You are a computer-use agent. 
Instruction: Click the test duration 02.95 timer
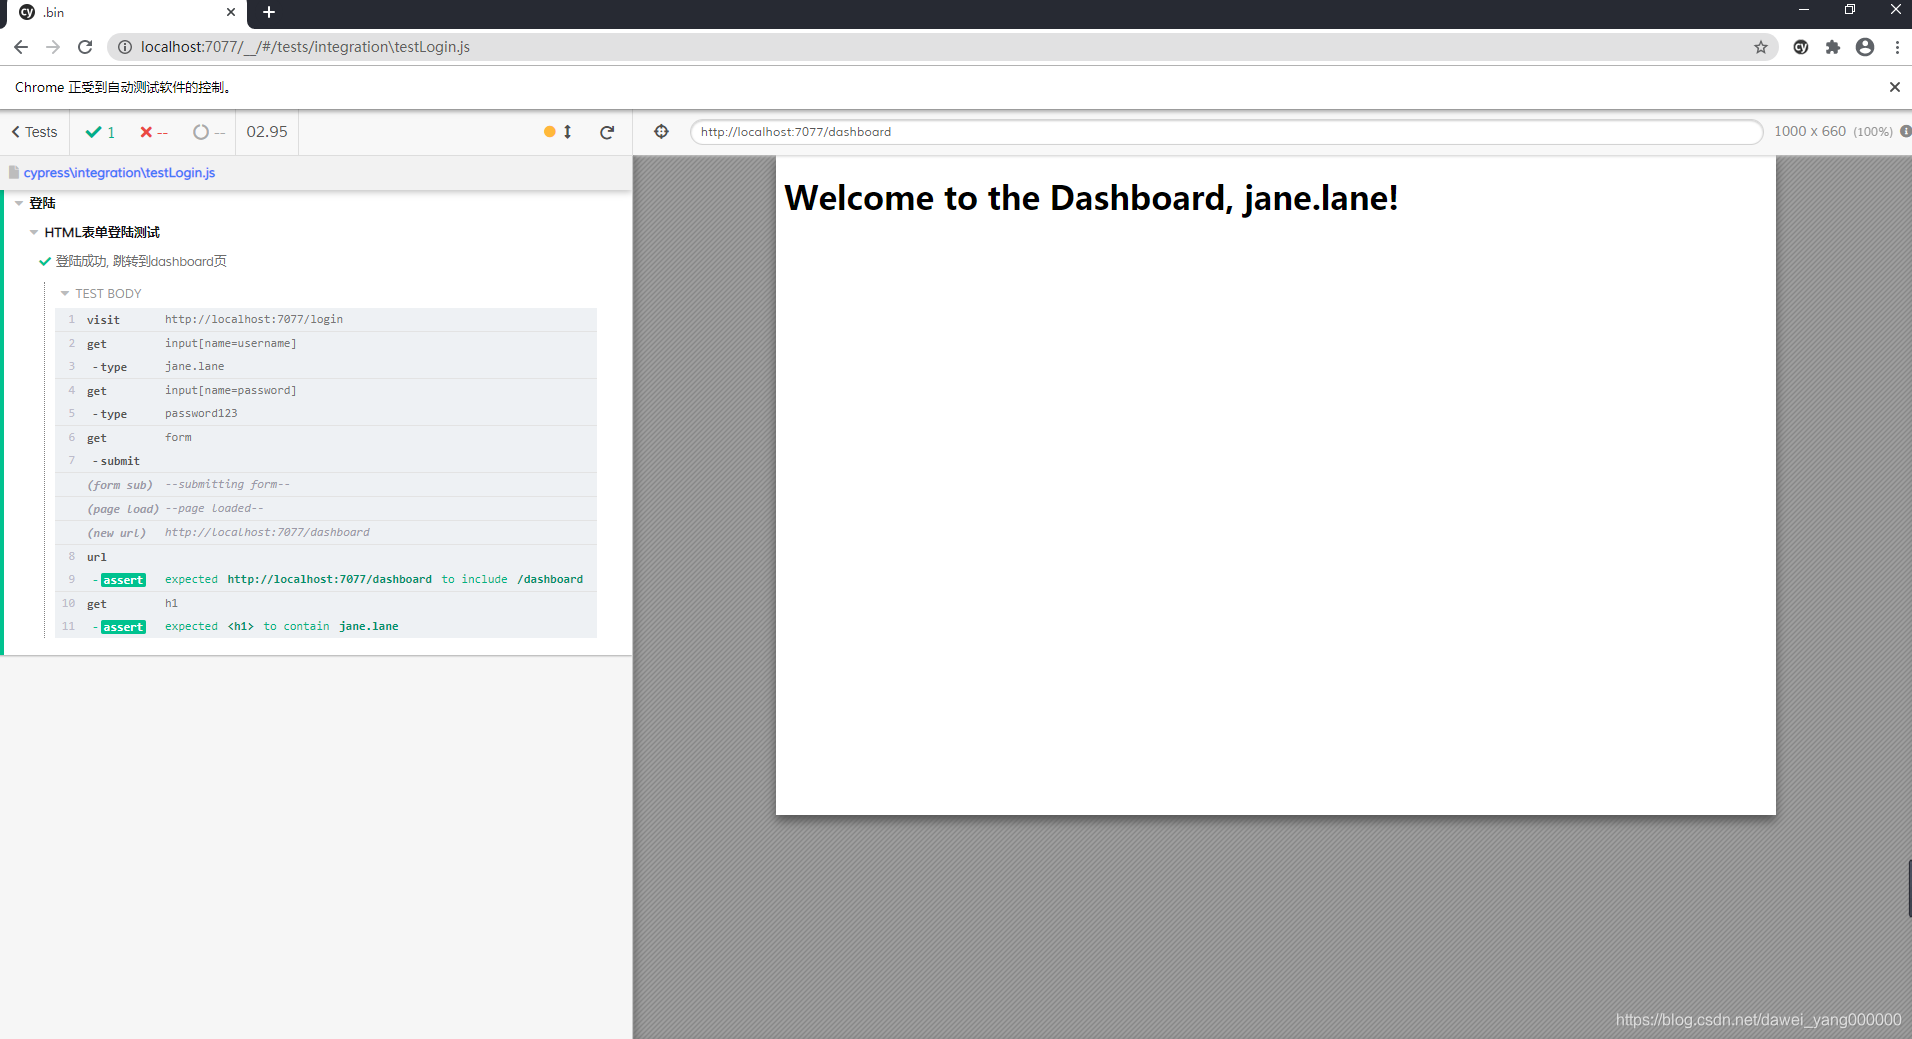tap(267, 132)
